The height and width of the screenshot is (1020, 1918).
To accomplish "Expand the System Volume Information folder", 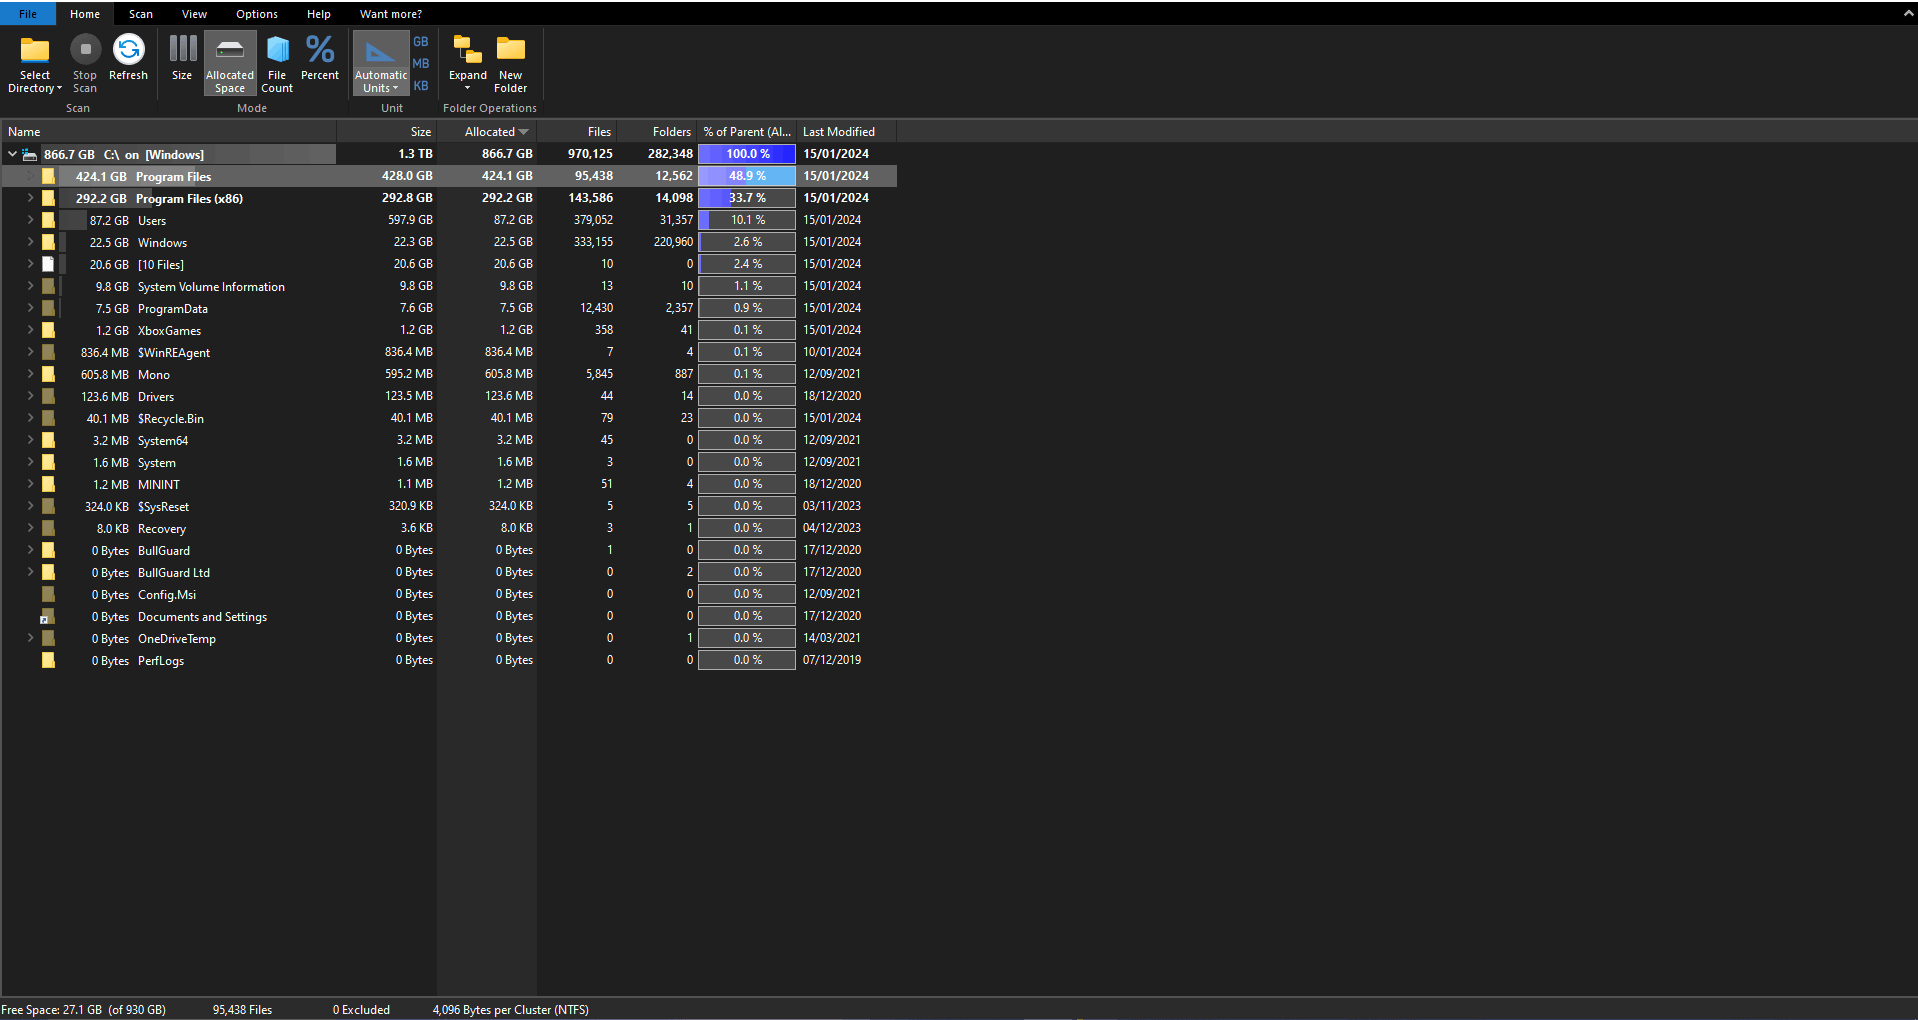I will [x=30, y=286].
